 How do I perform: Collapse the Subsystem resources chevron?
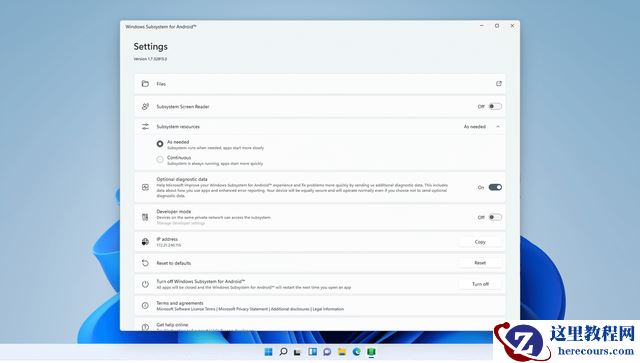pos(498,127)
